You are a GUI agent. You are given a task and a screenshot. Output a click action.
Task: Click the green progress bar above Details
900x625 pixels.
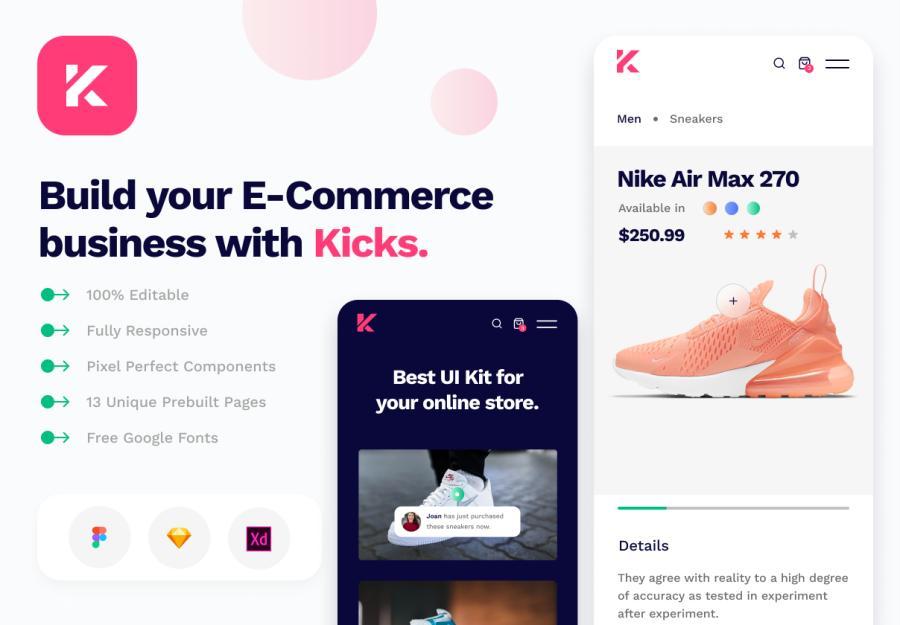(x=642, y=508)
